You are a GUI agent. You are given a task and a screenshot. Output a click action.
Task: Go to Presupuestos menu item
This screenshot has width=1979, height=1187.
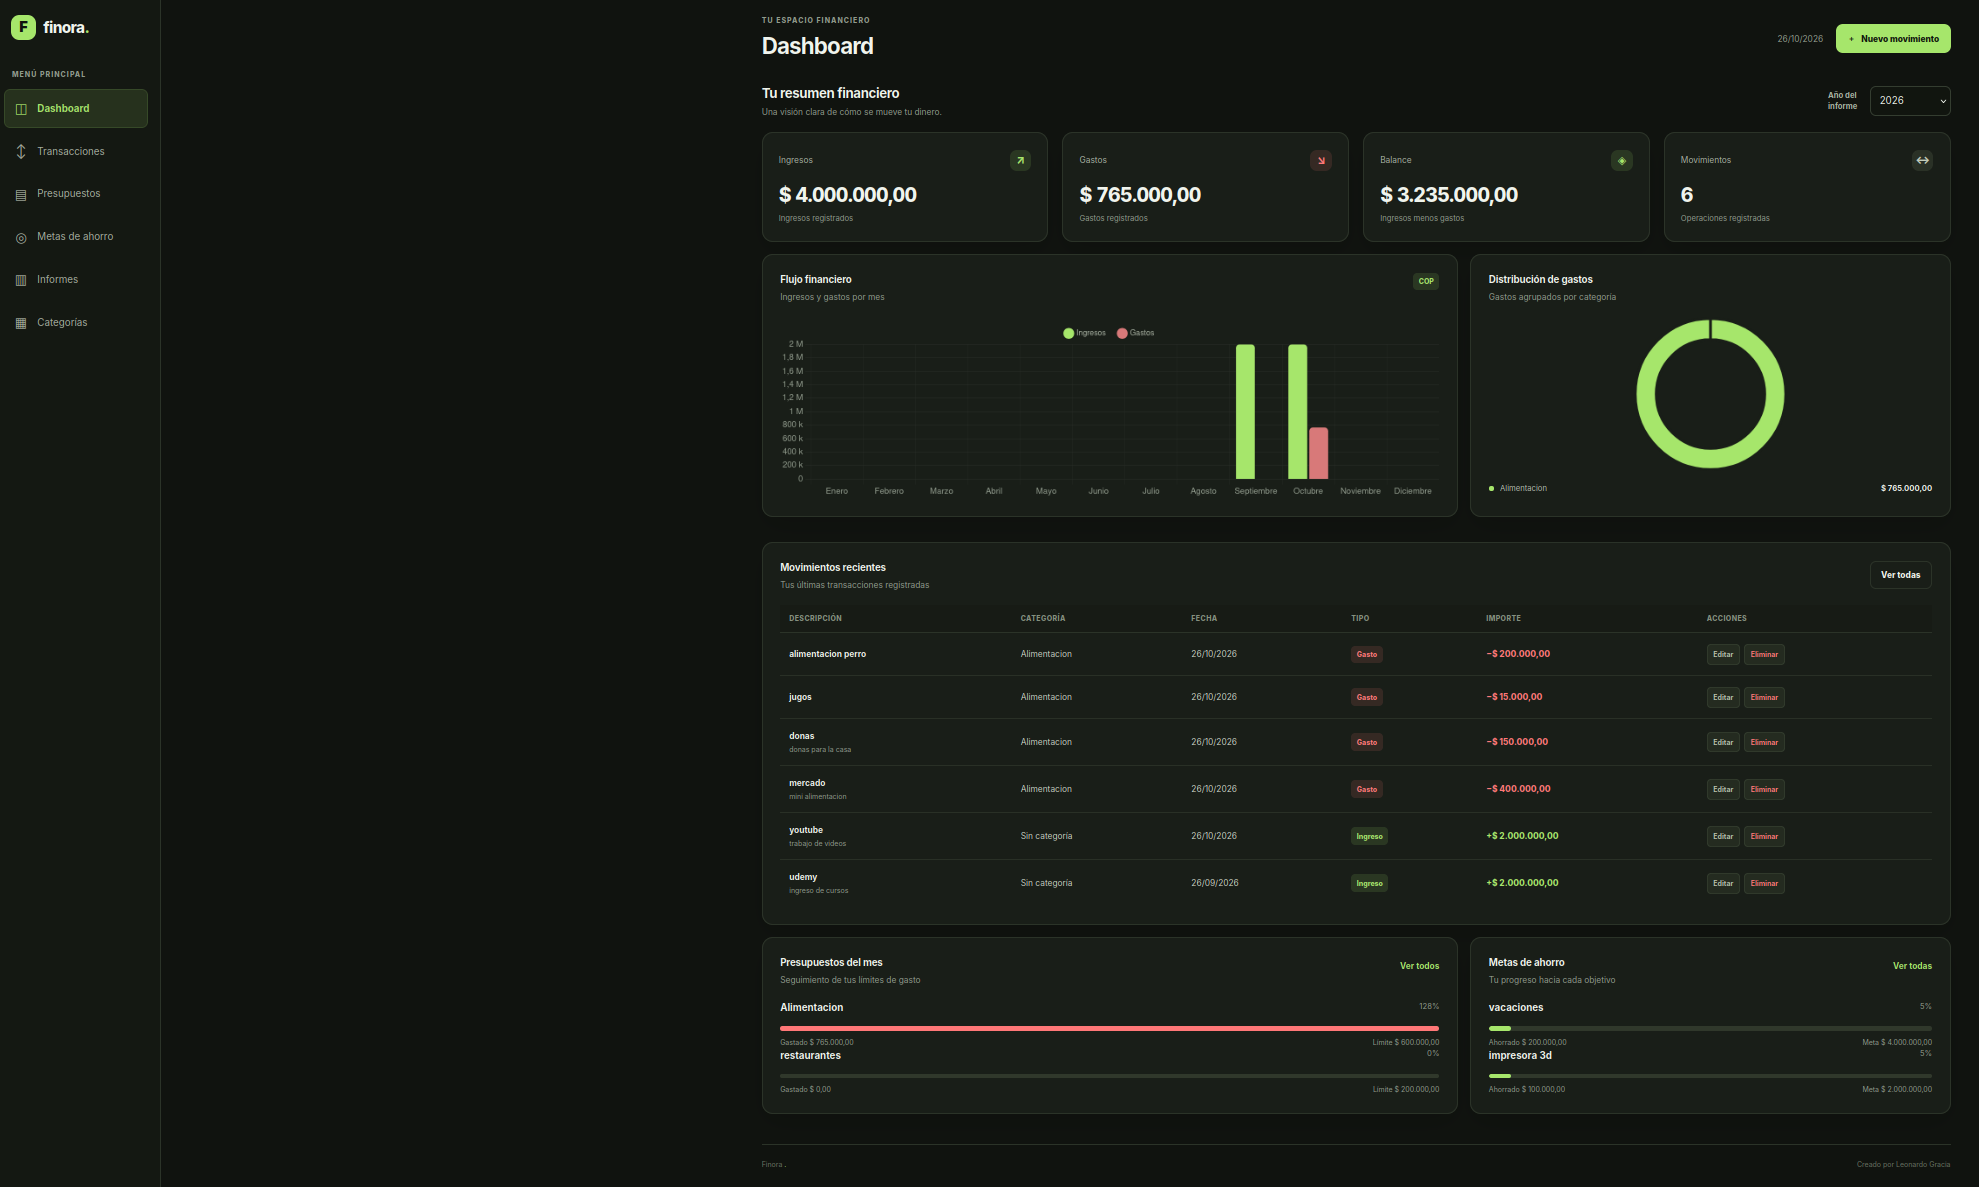click(76, 194)
